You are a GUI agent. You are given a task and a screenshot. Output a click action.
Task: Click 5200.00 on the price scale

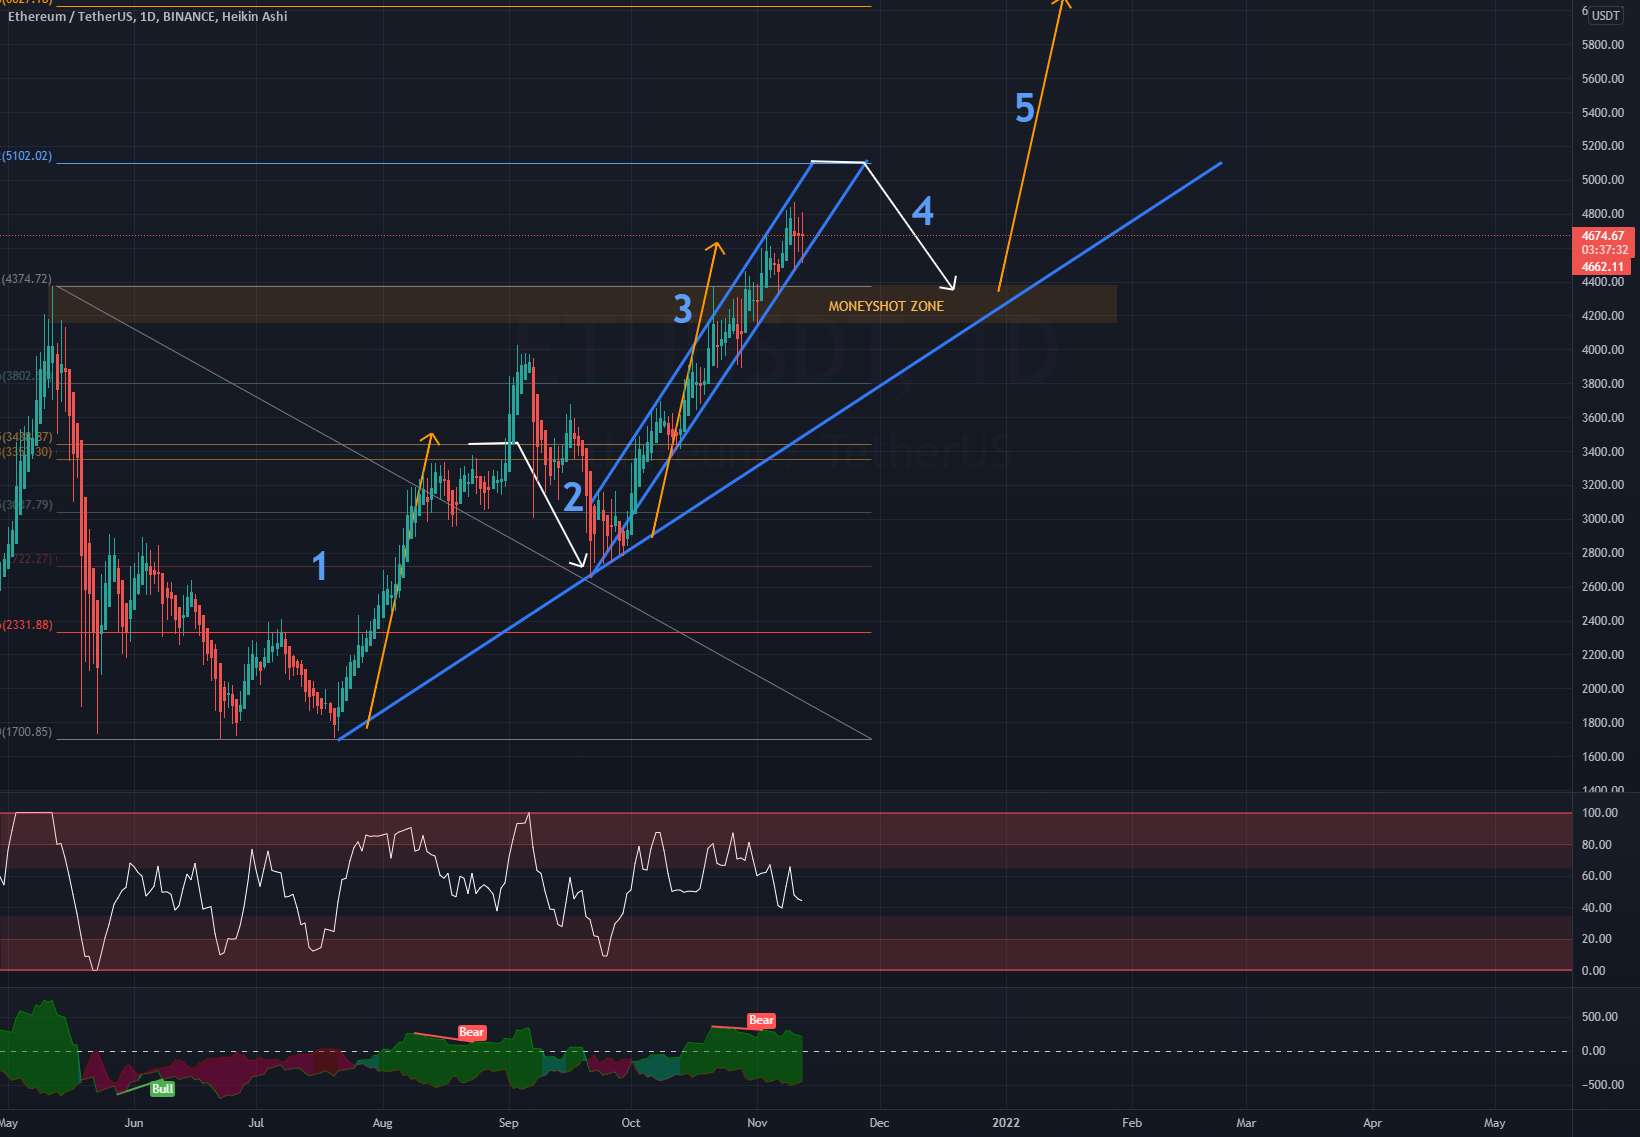point(1602,146)
